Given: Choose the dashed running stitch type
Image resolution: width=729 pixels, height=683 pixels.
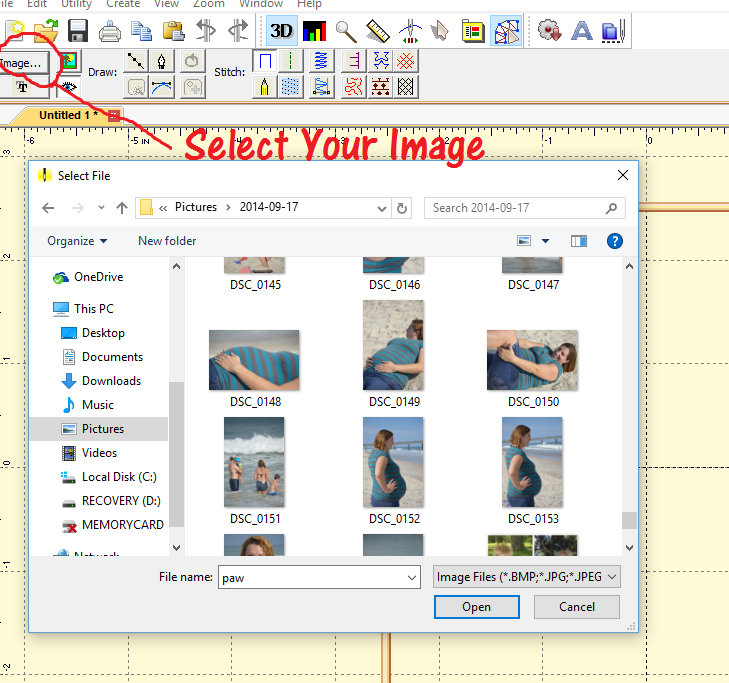Looking at the screenshot, I should pos(291,61).
